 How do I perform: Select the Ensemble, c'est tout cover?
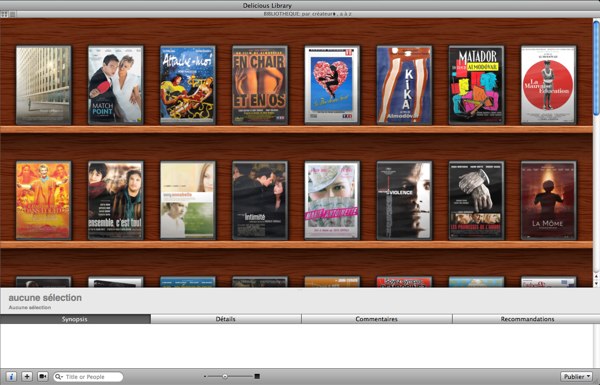[116, 201]
